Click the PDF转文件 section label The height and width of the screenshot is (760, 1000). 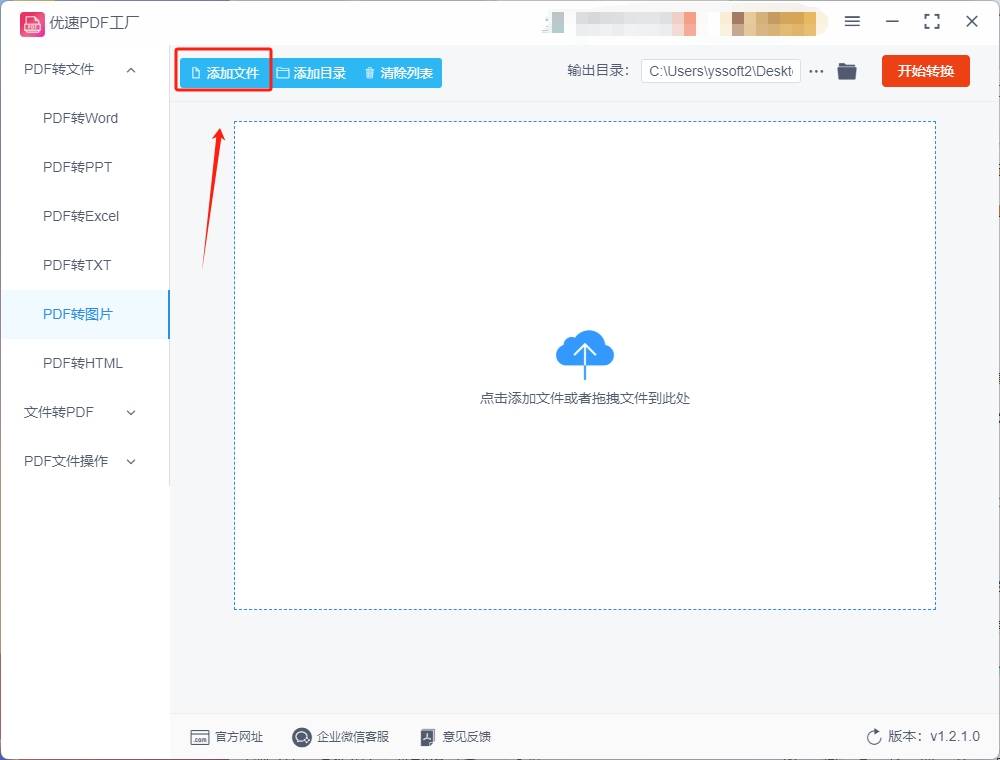point(59,69)
